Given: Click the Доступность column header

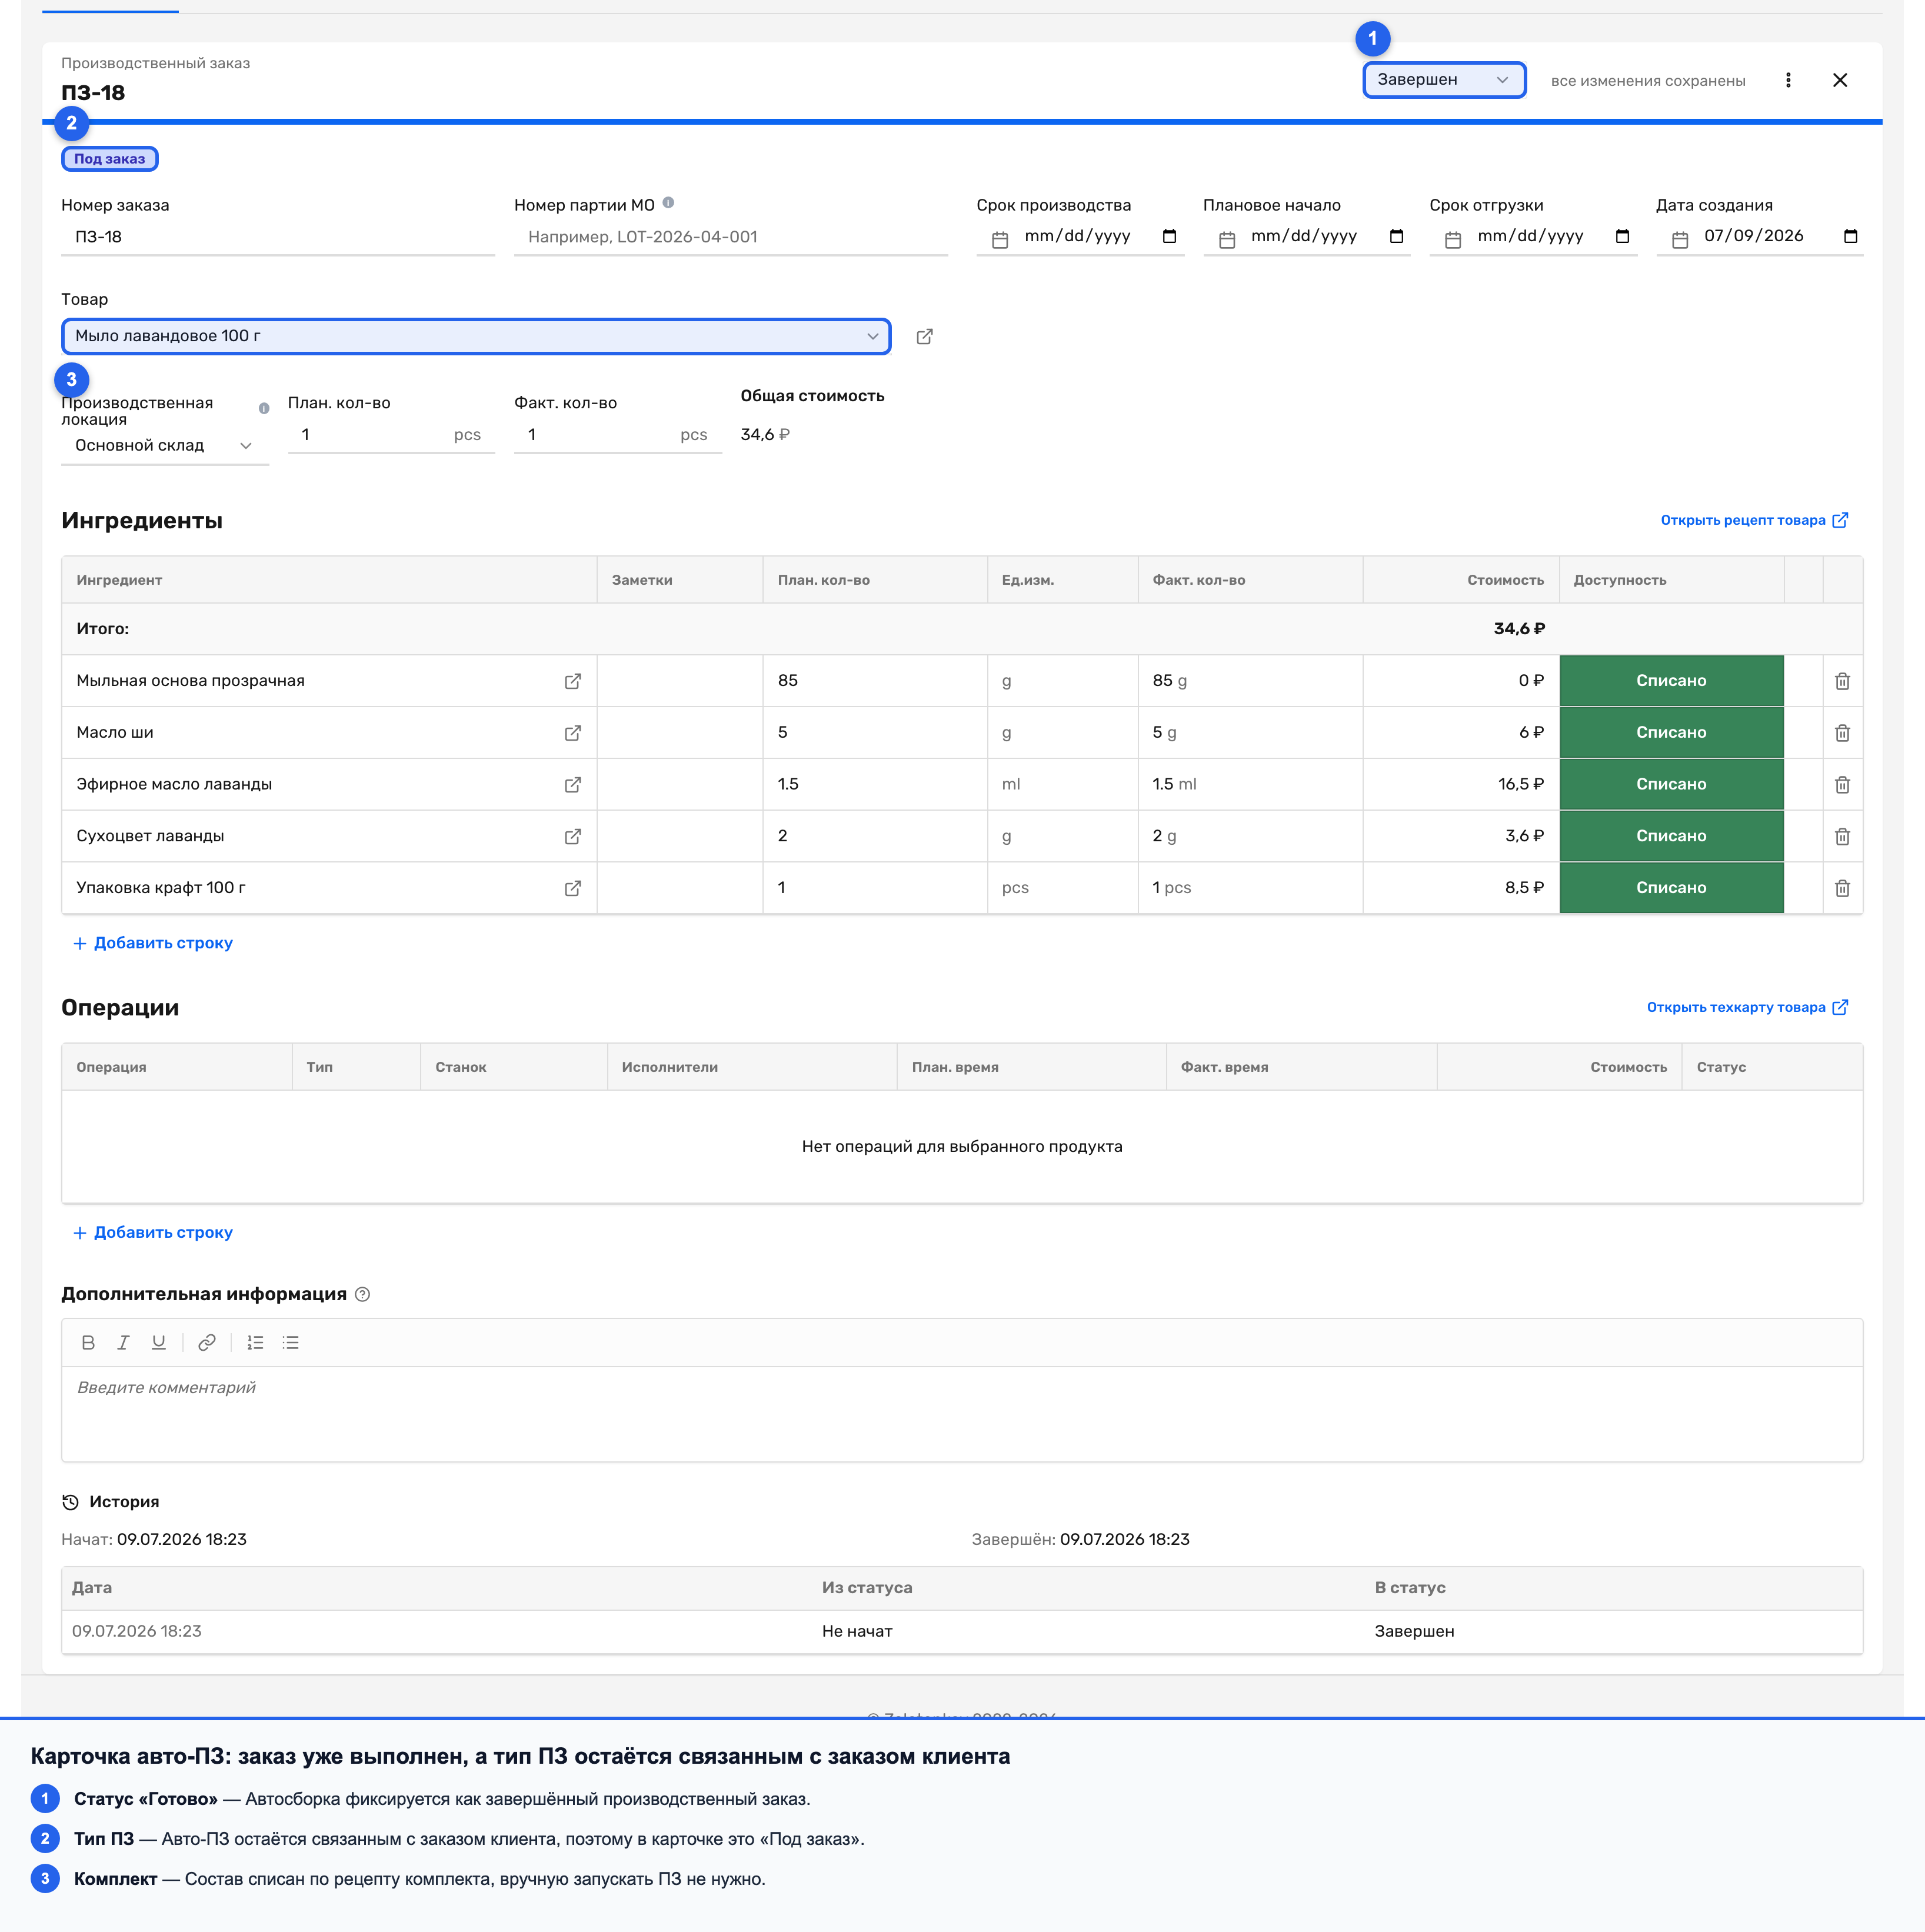Looking at the screenshot, I should point(1671,580).
